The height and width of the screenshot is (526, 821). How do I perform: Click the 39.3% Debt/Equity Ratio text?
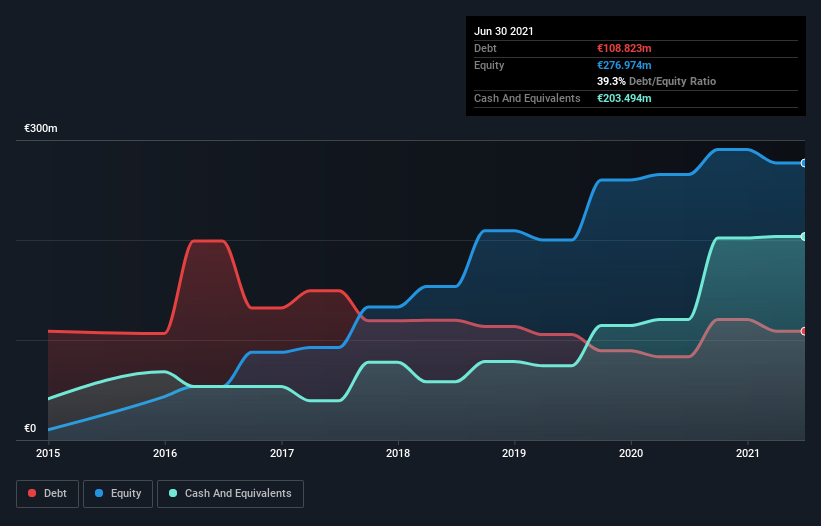[x=657, y=81]
